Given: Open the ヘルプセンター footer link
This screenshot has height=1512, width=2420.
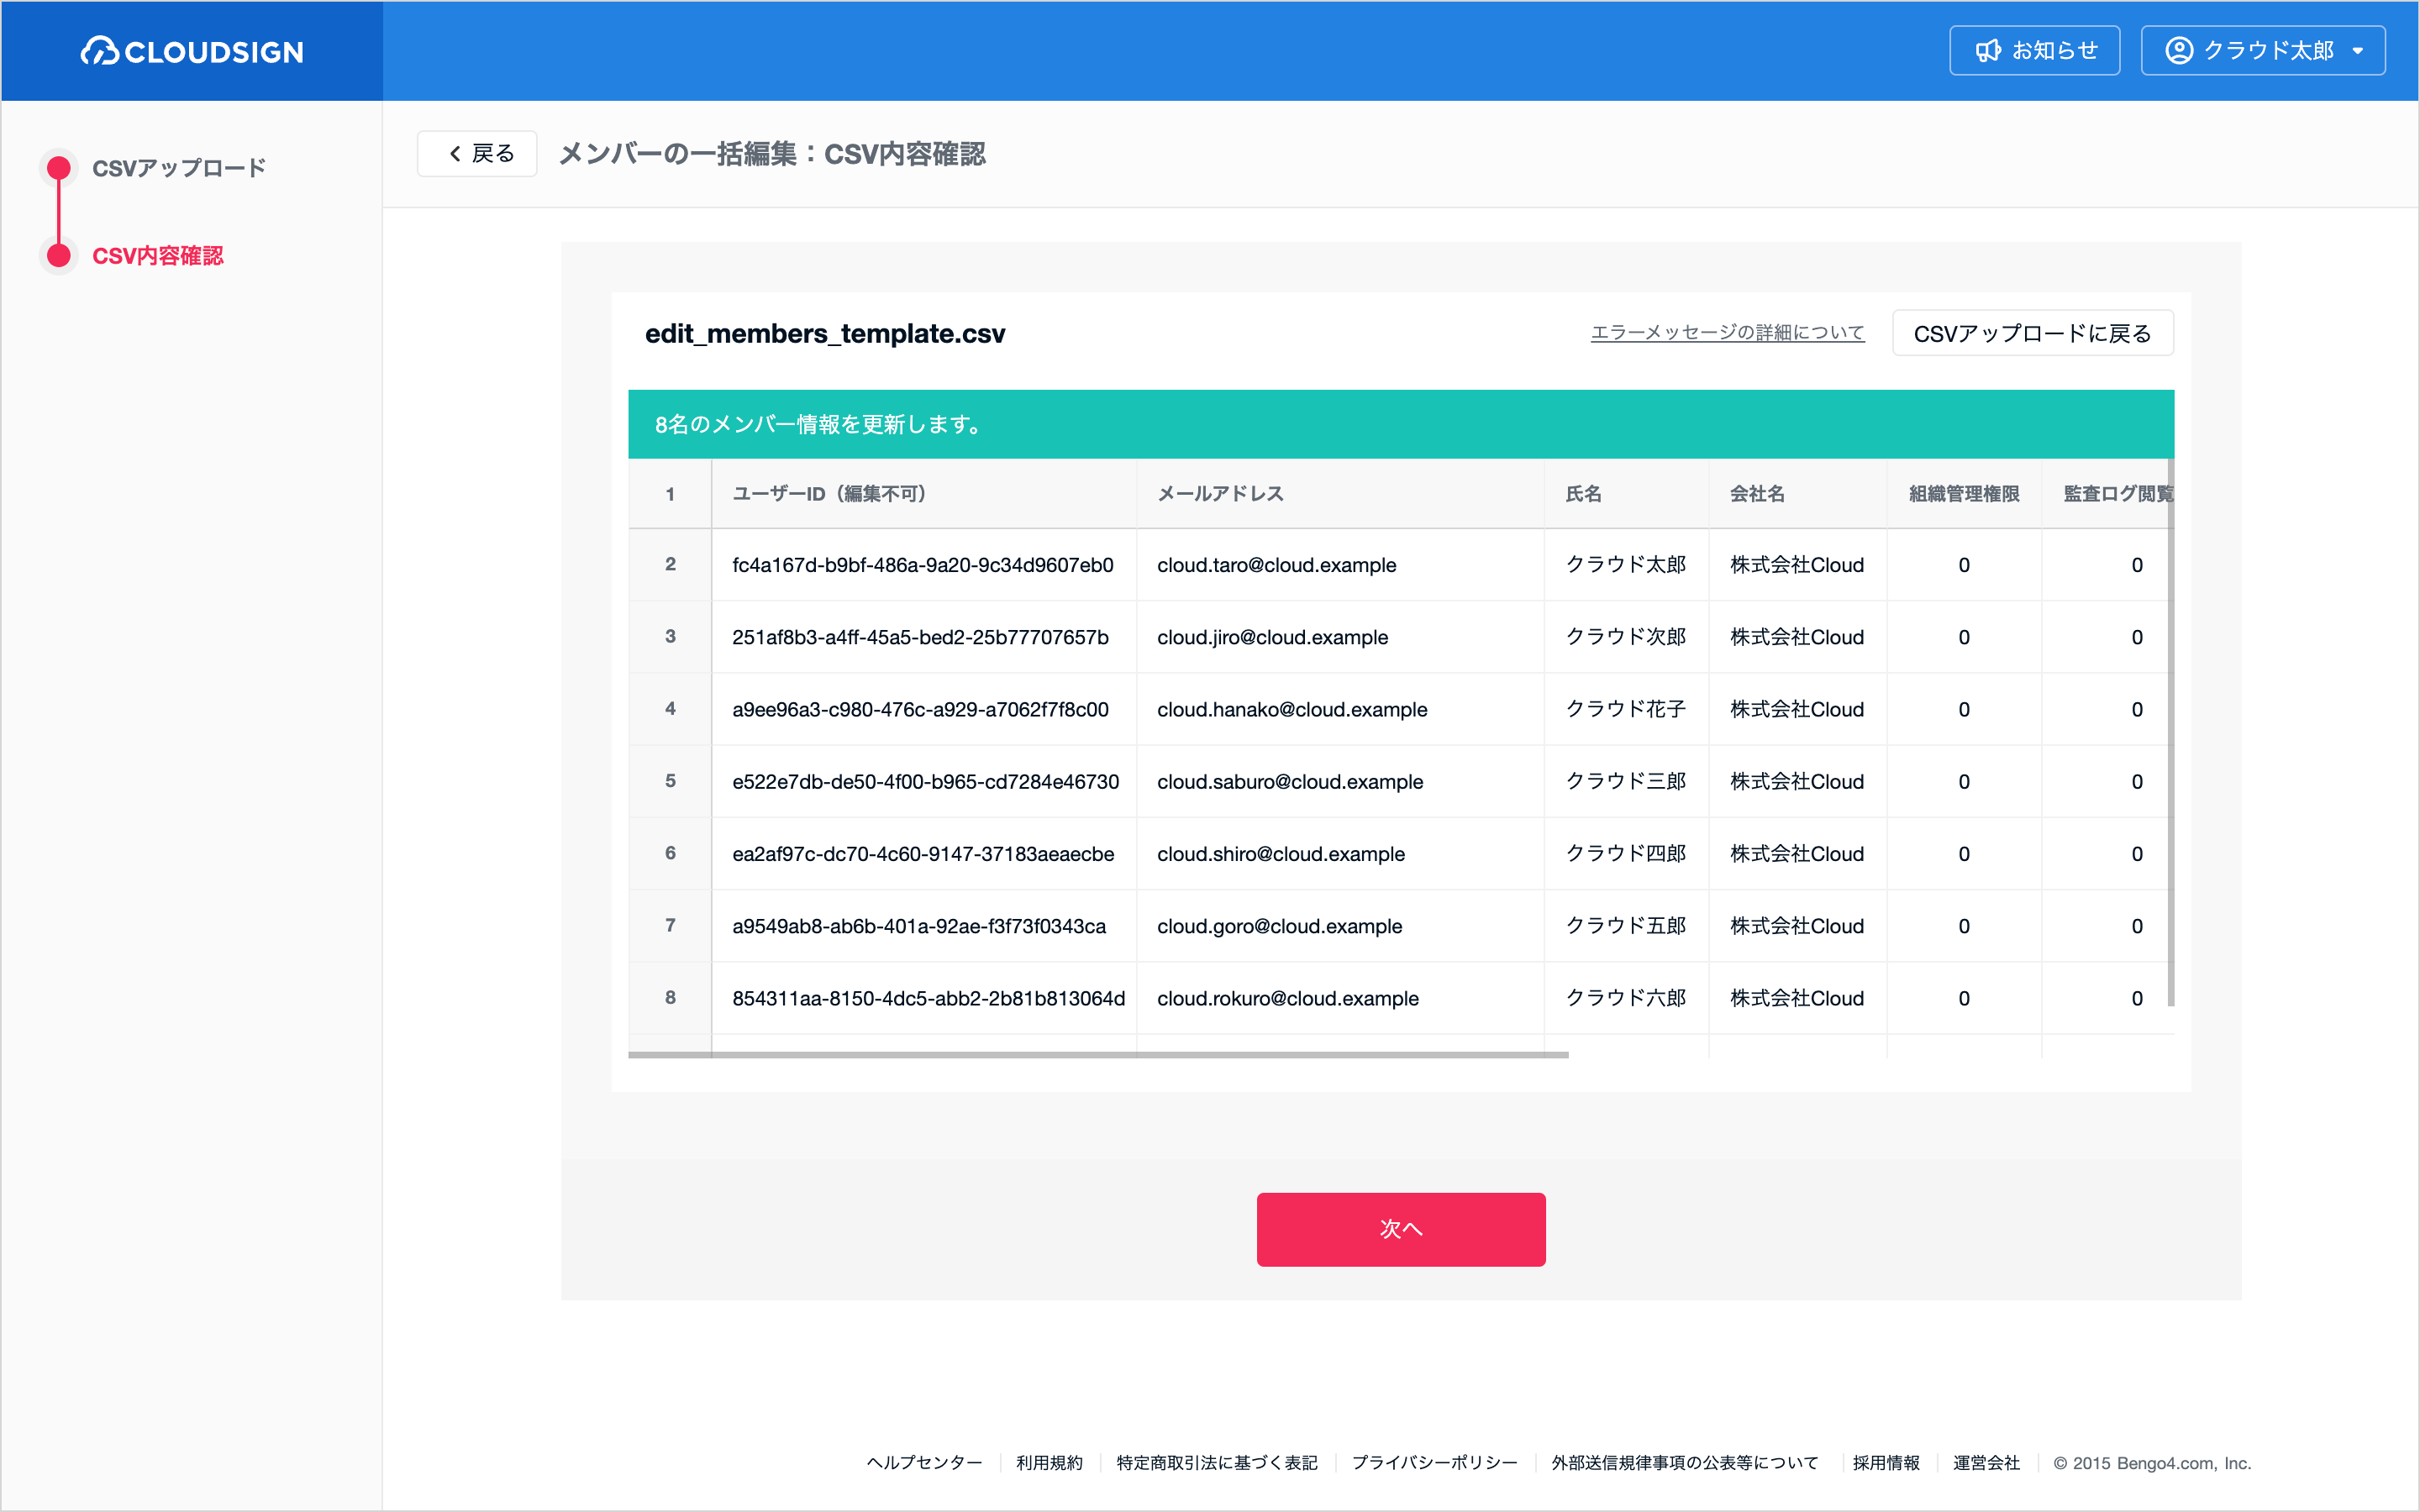Looking at the screenshot, I should pyautogui.click(x=924, y=1463).
